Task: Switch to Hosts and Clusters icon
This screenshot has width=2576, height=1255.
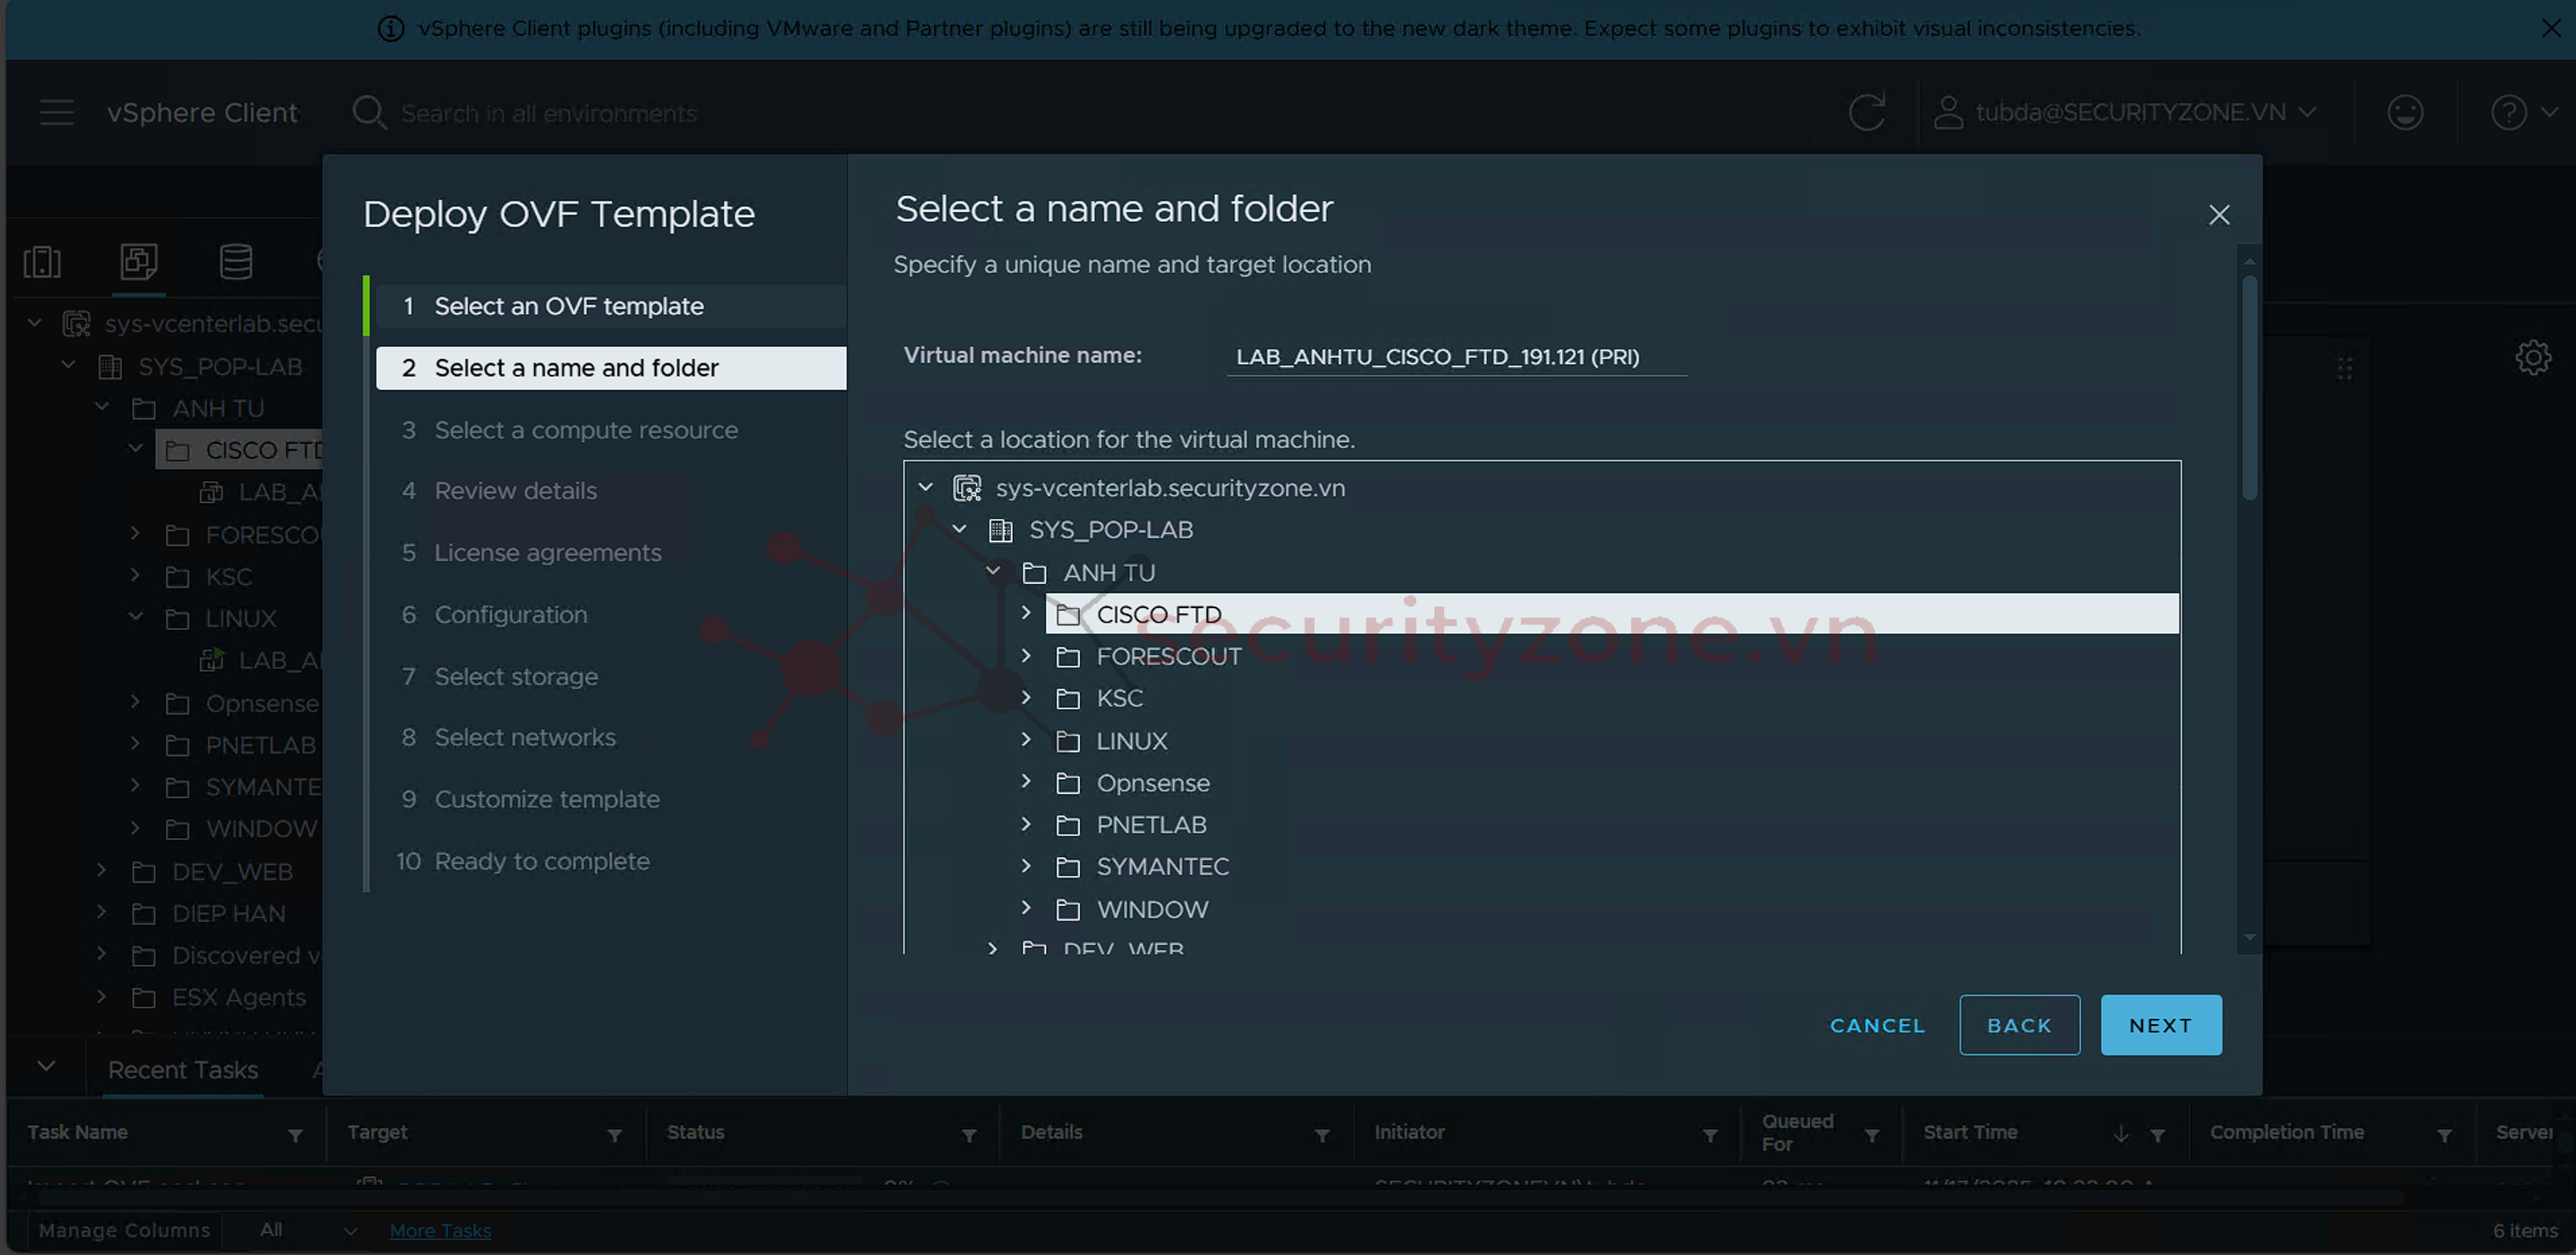Action: click(42, 262)
